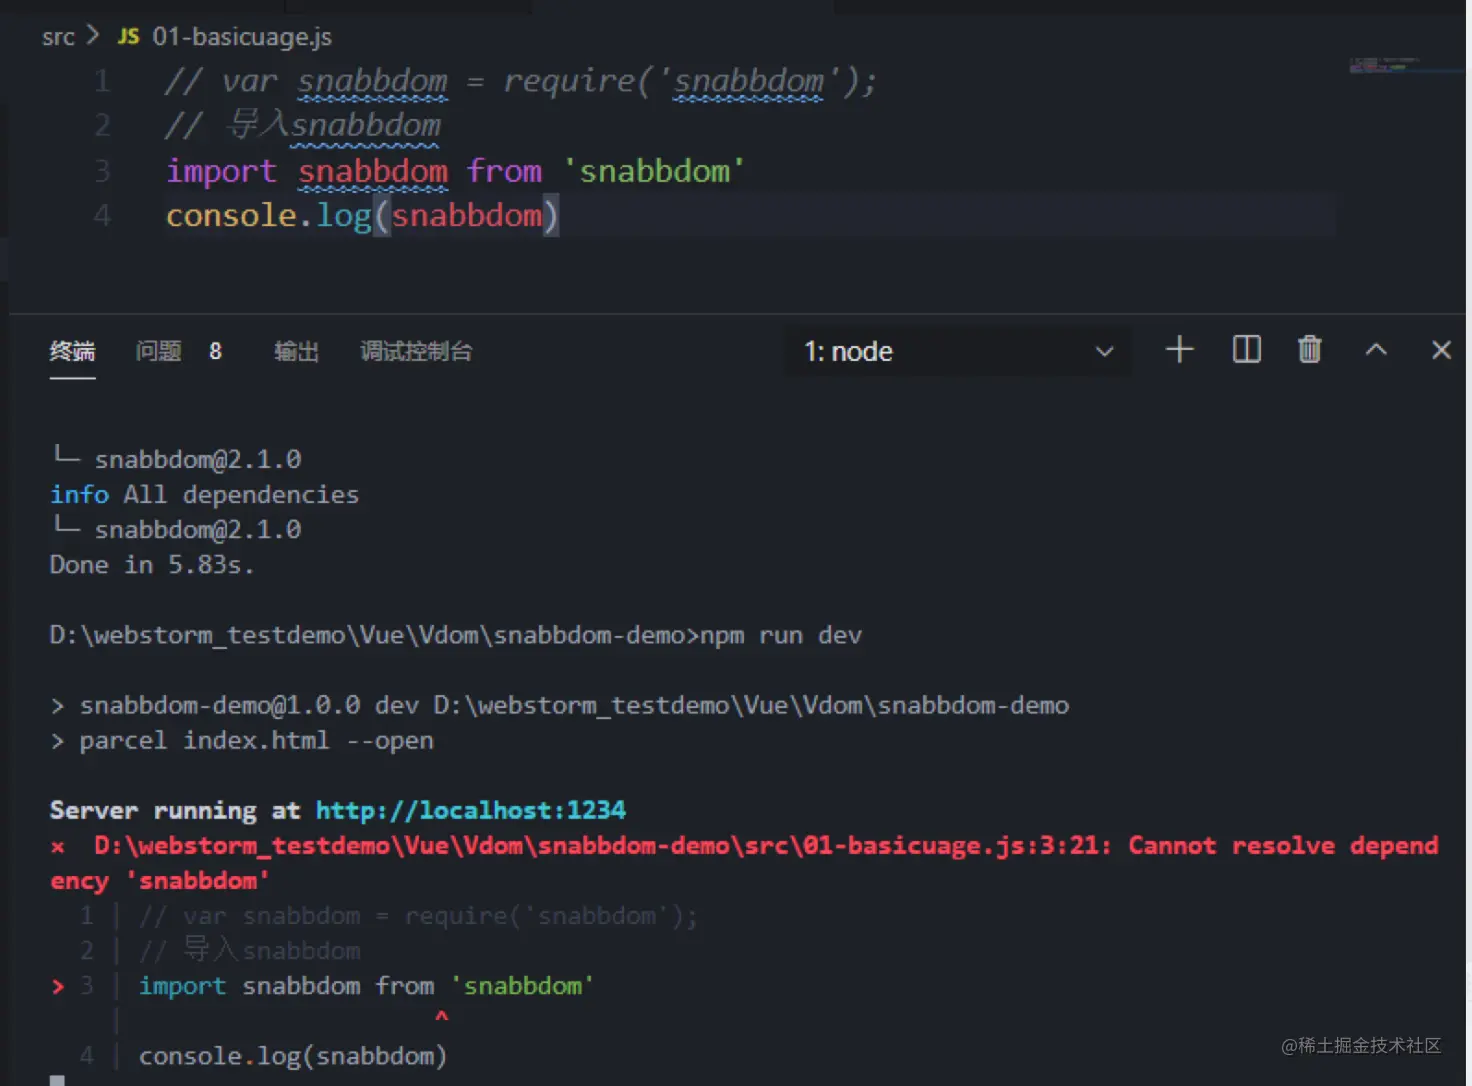This screenshot has width=1472, height=1086.
Task: Click 'Server running at' text
Action: (175, 811)
